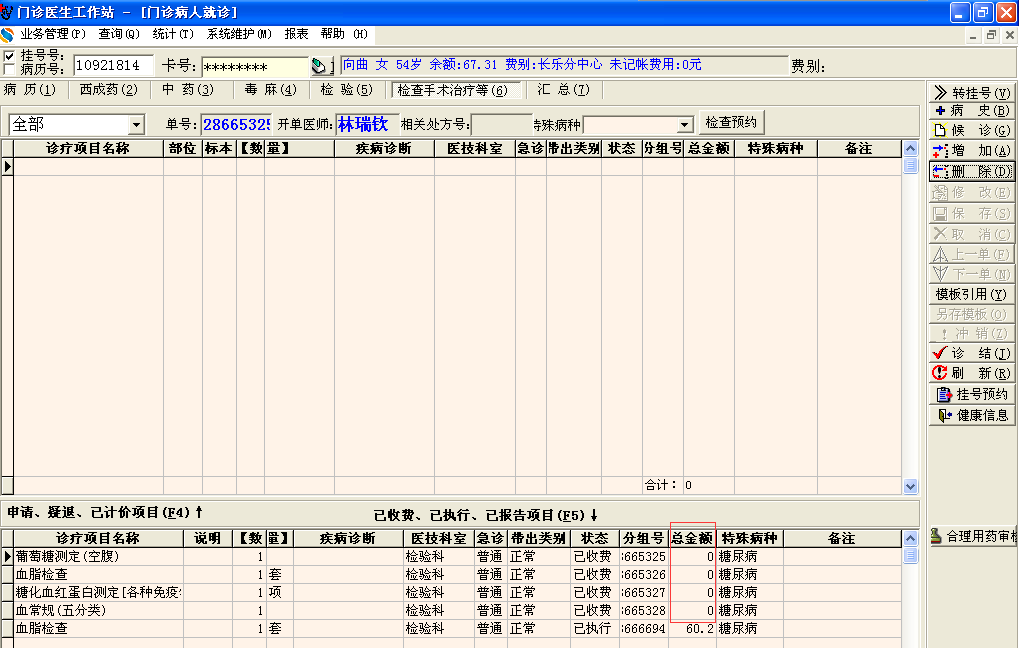Click 诊结(J) finish consultation button

[972, 353]
